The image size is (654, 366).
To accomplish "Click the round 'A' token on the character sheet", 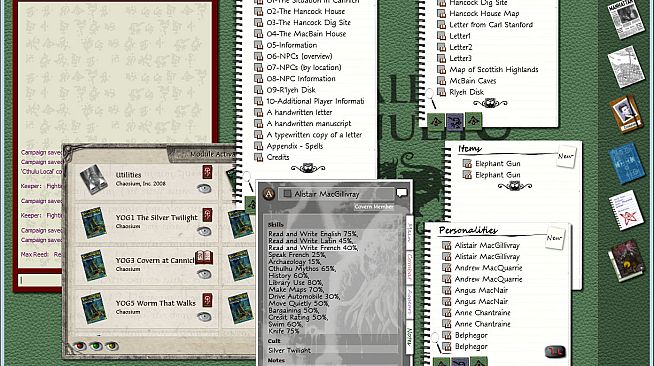I will (269, 194).
